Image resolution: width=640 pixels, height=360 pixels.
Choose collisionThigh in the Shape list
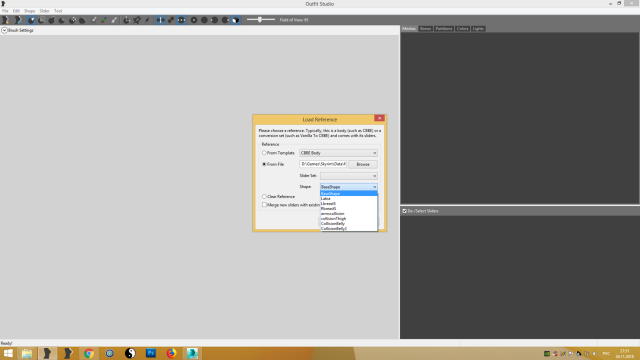point(349,218)
